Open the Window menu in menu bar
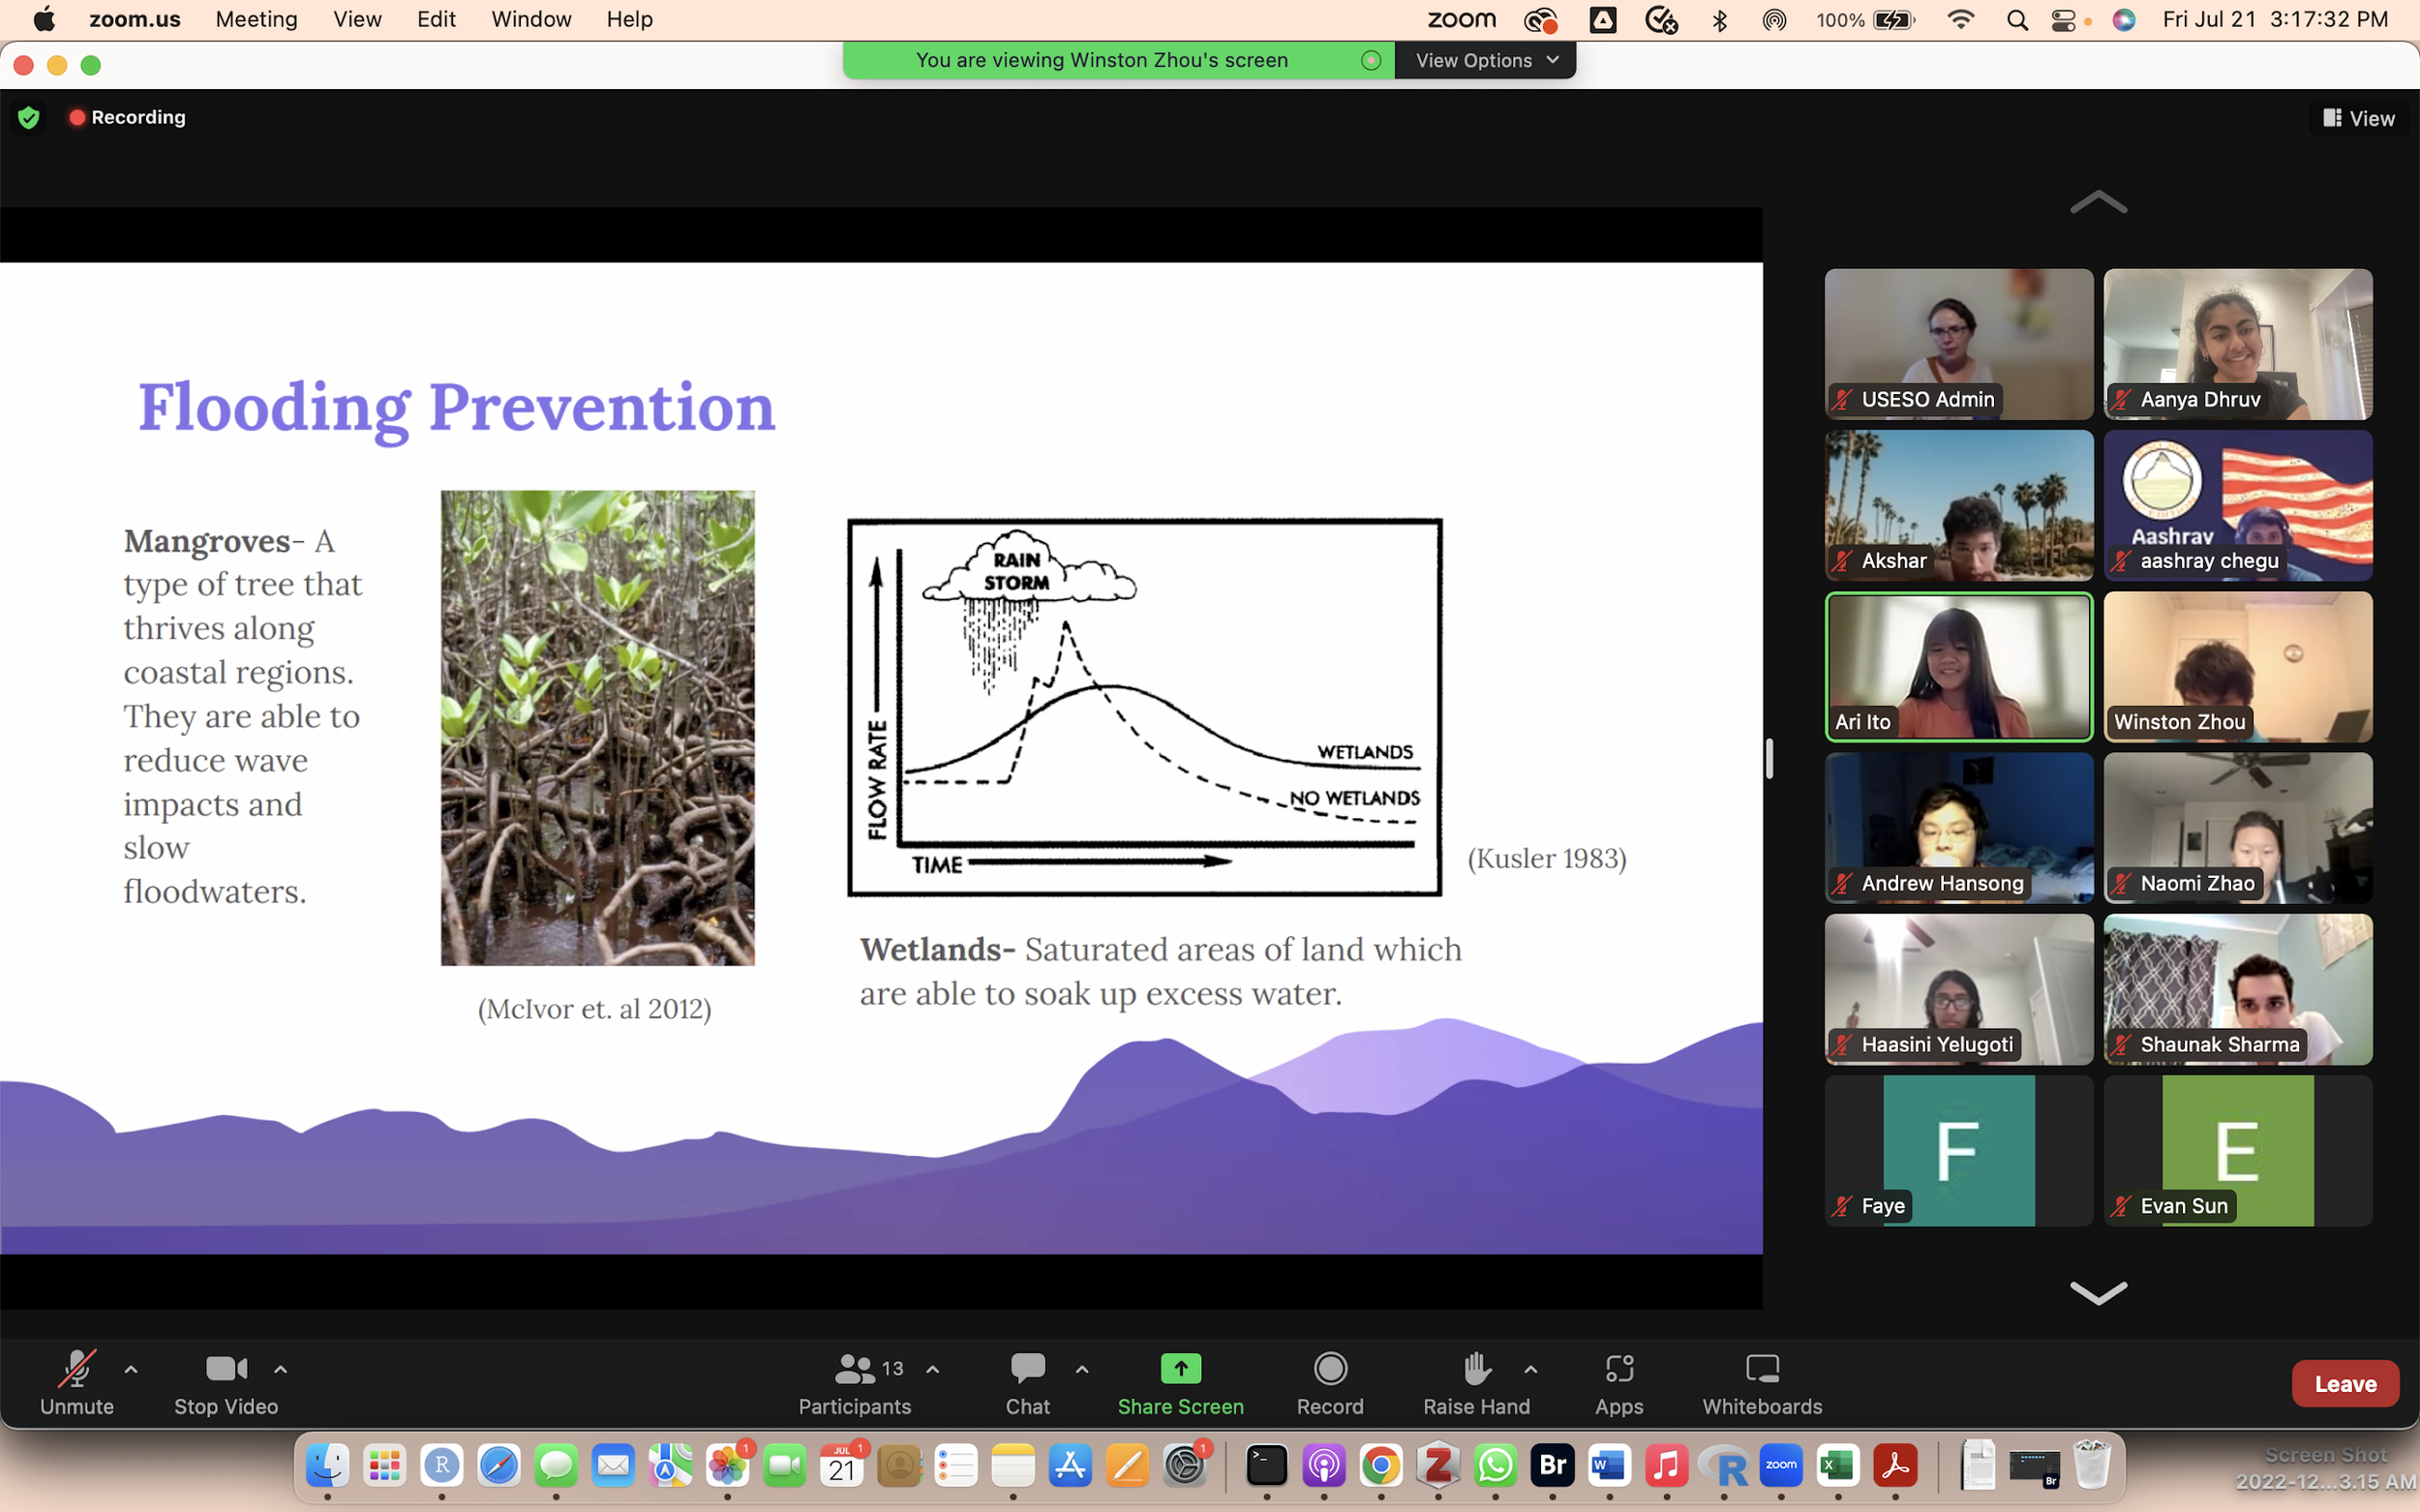This screenshot has height=1512, width=2420. pyautogui.click(x=531, y=20)
